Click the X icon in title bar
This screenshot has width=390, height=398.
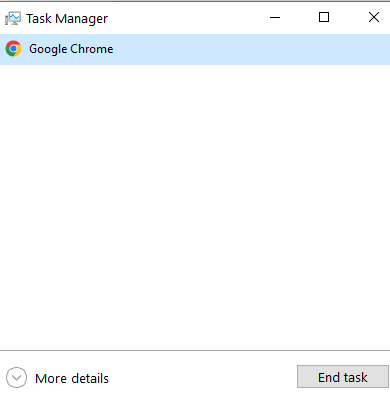(x=374, y=17)
